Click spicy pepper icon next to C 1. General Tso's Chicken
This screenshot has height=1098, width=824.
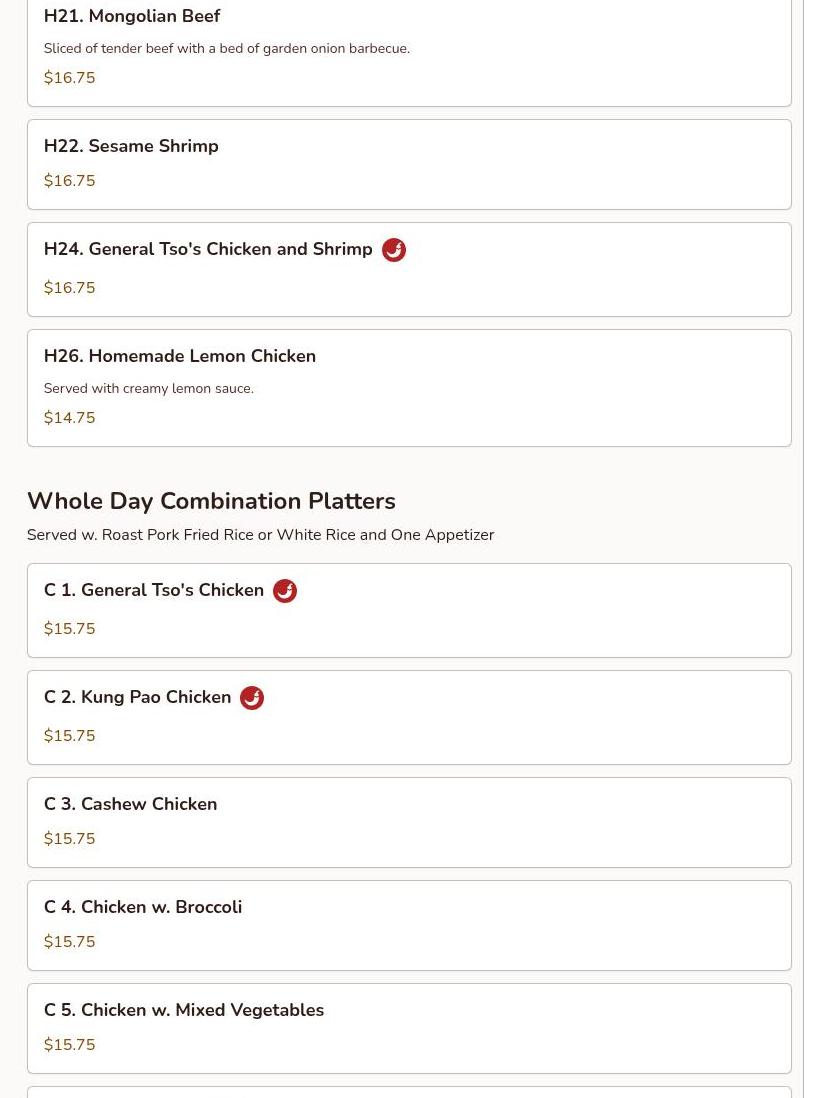tap(285, 591)
